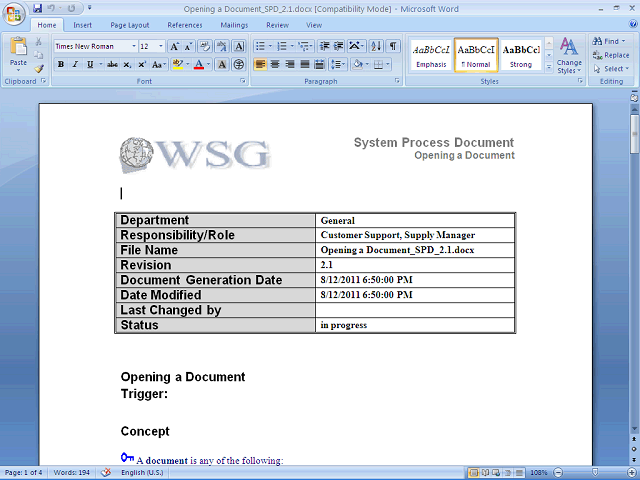
Task: Switch to Draft view
Action: [x=519, y=473]
